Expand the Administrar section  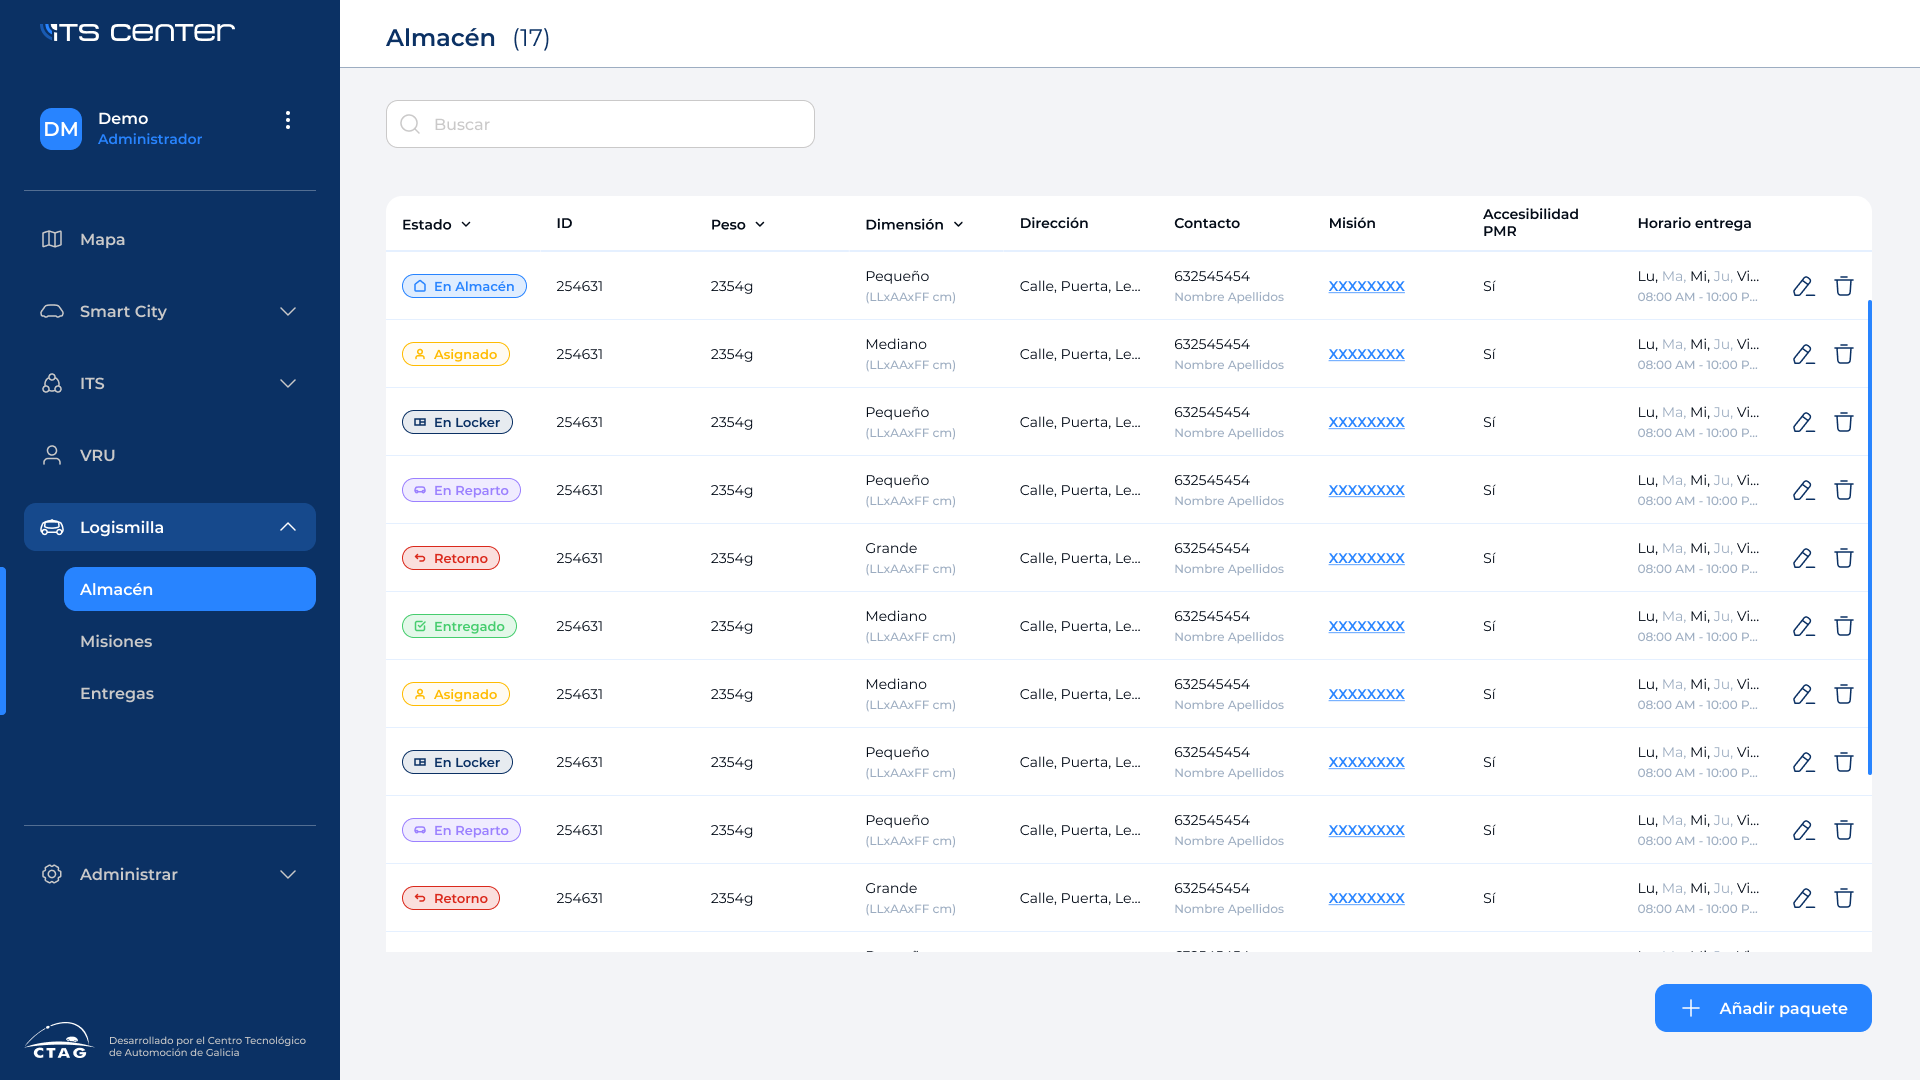tap(288, 874)
